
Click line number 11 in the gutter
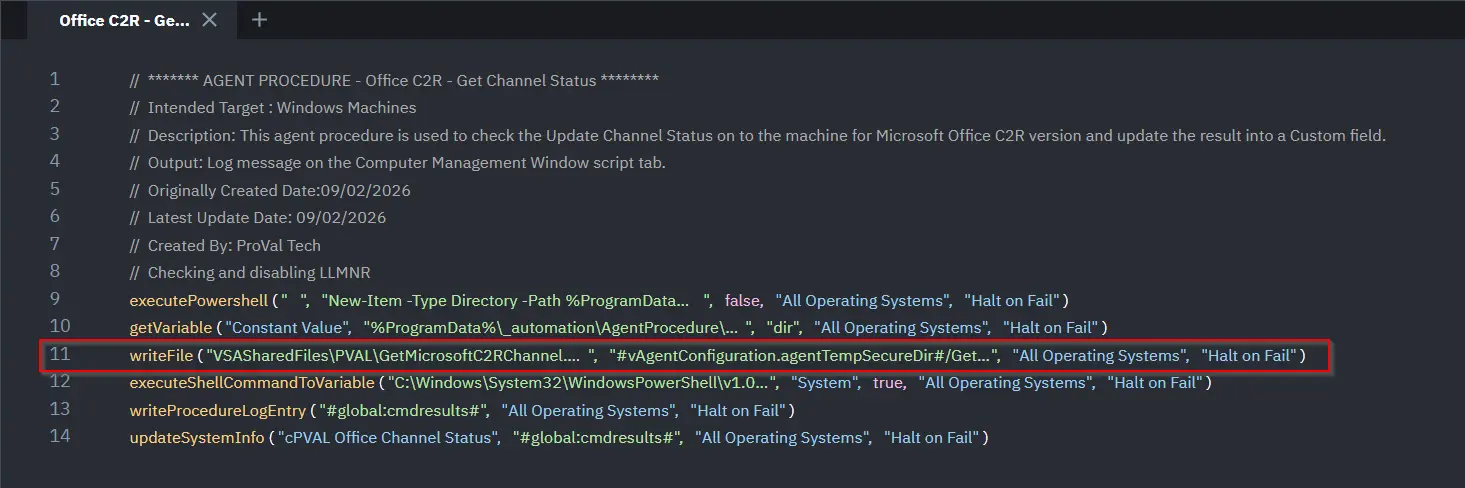tap(59, 353)
